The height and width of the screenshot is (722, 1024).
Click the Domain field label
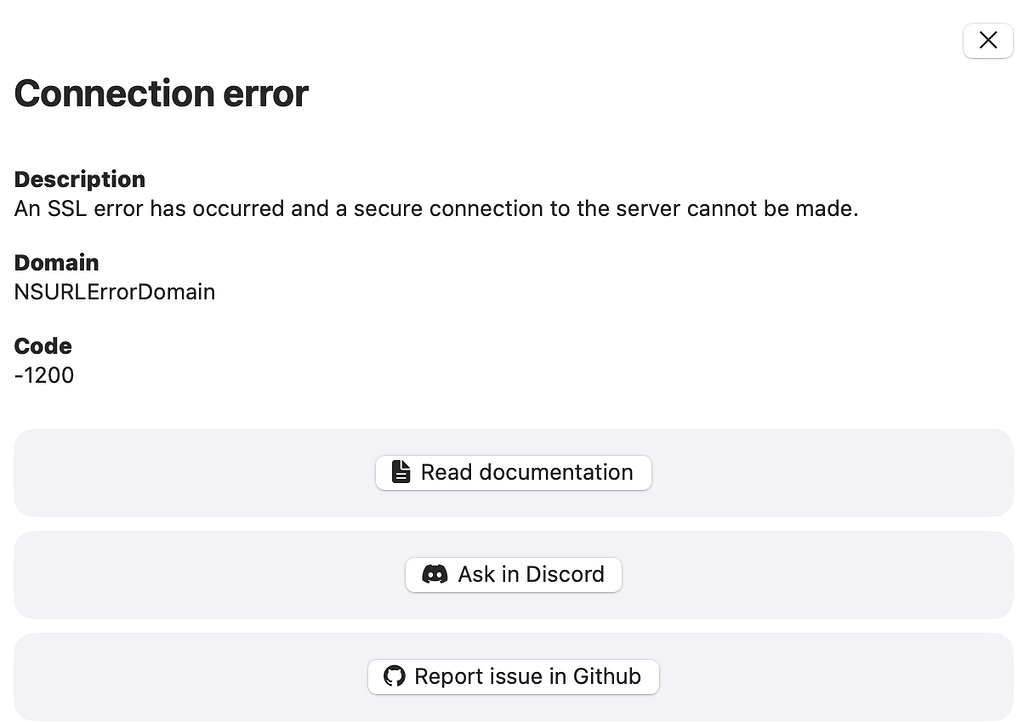56,263
